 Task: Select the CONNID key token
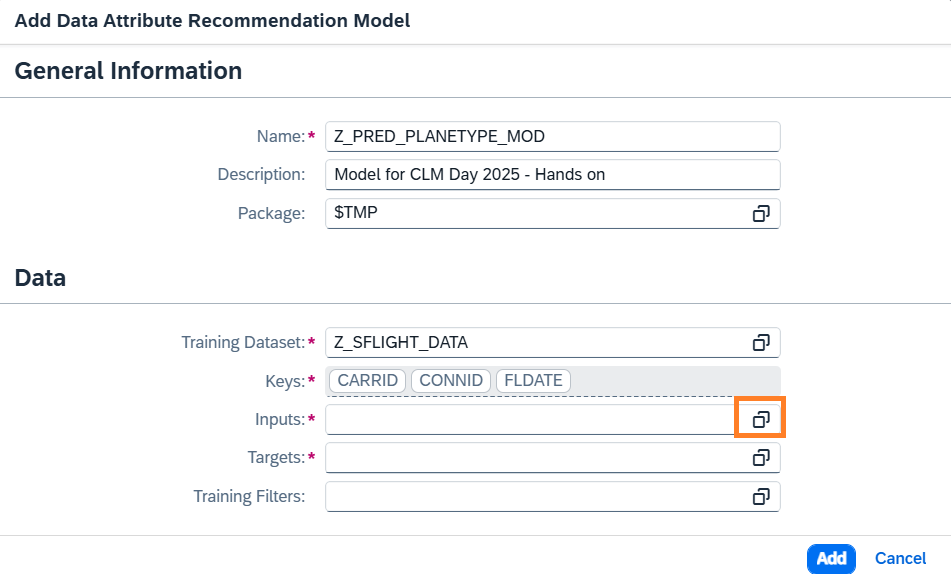tap(450, 381)
